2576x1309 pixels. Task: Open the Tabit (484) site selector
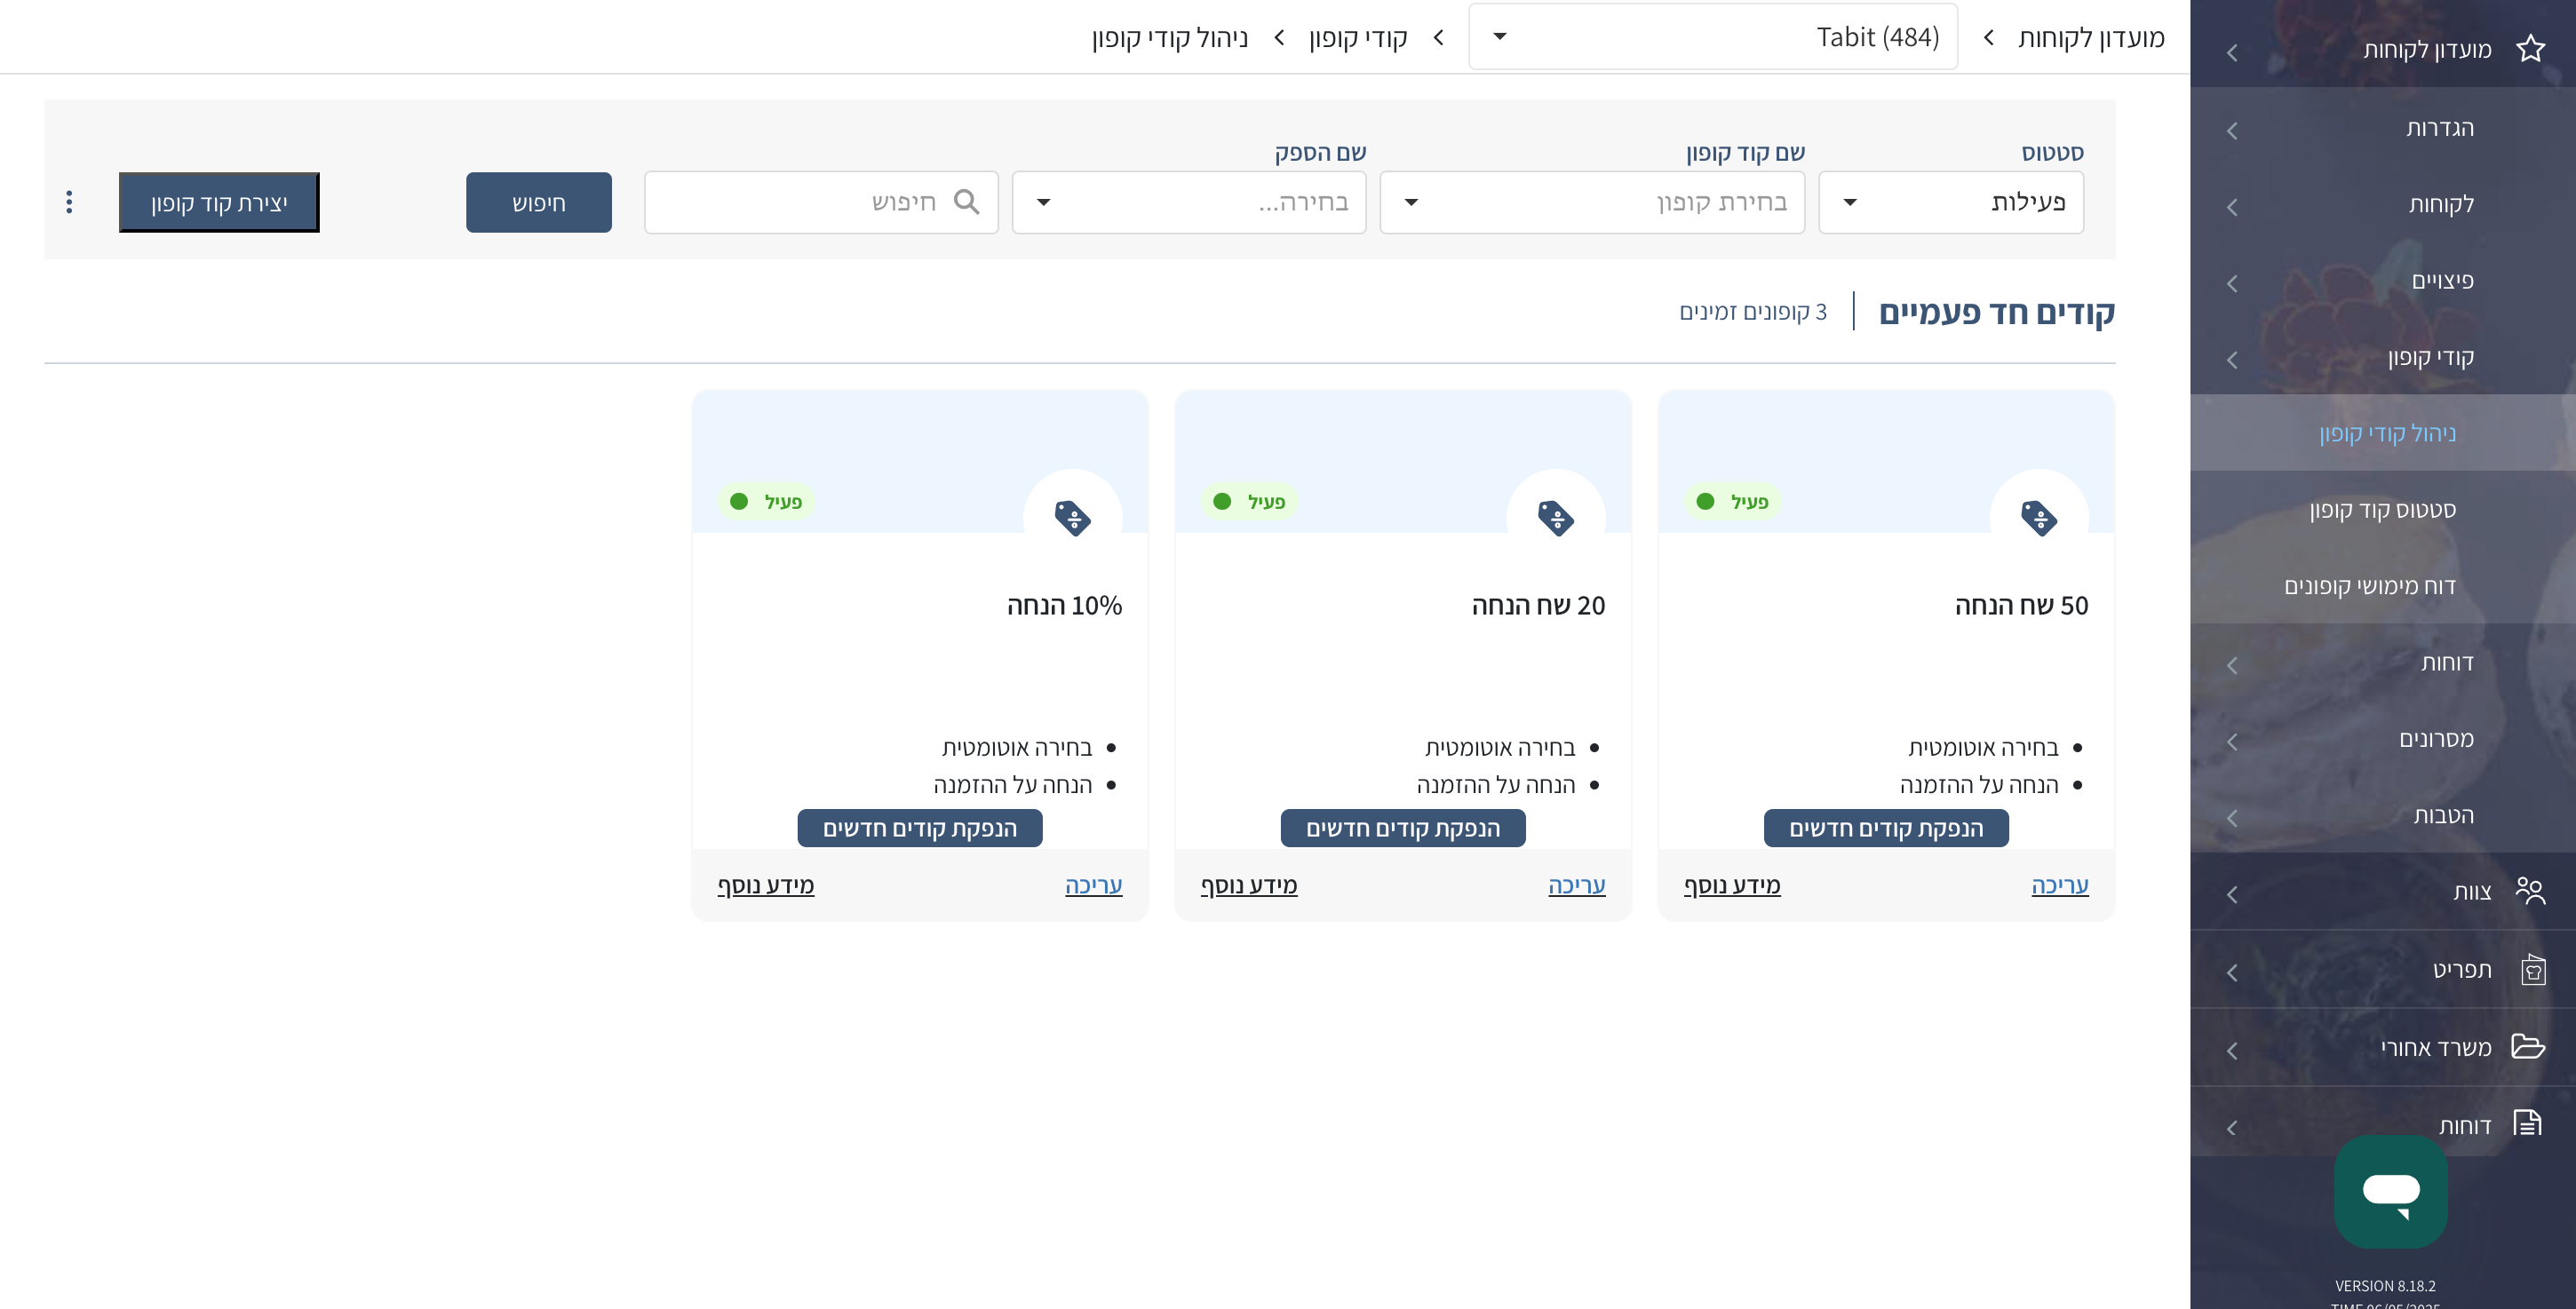[1712, 37]
